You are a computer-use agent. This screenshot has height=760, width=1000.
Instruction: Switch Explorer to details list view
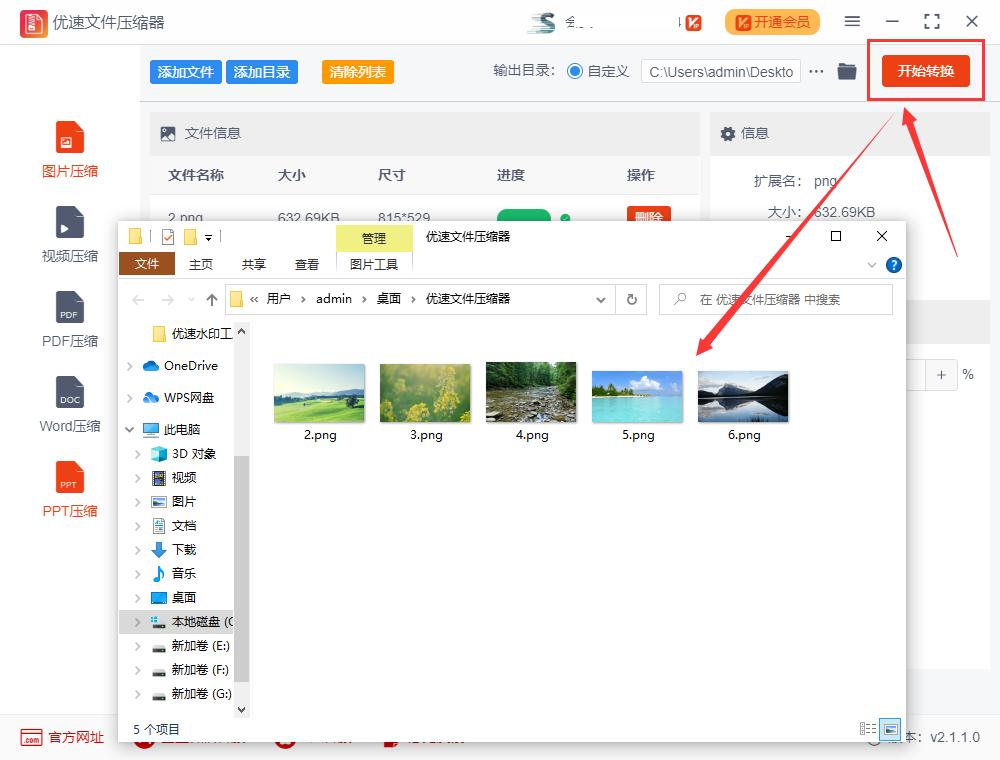click(x=866, y=728)
